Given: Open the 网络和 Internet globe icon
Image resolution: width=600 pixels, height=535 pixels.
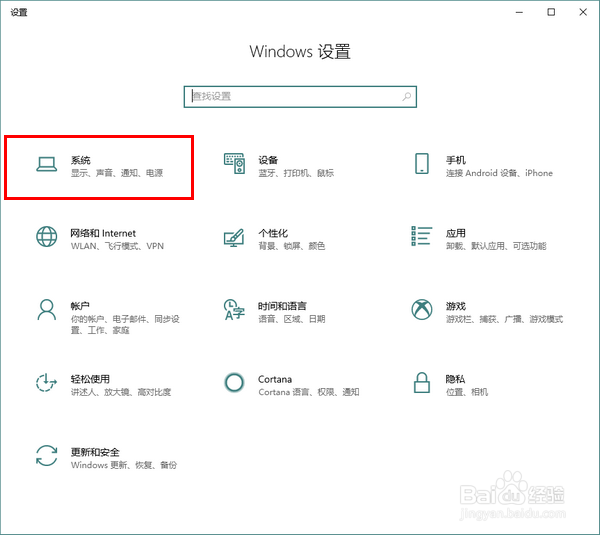Looking at the screenshot, I should (x=47, y=237).
